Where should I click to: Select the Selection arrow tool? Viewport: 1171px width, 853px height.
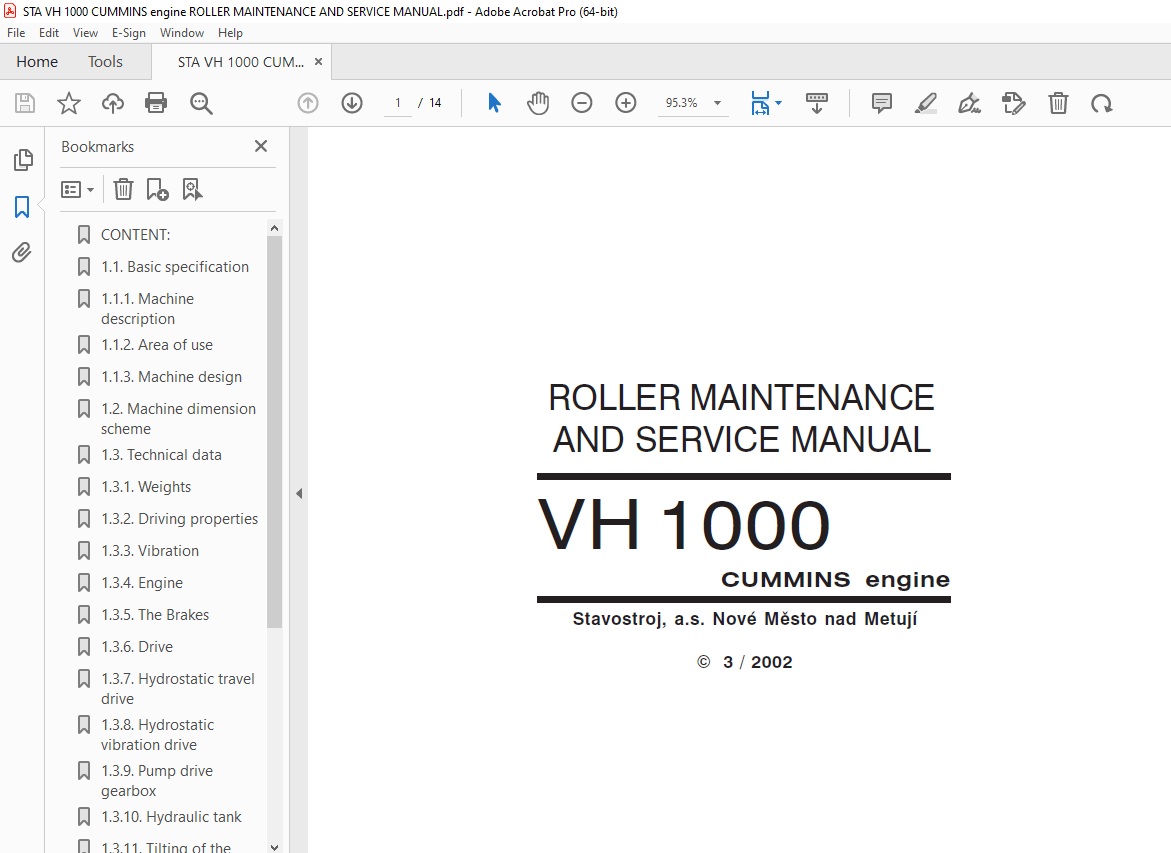[493, 102]
